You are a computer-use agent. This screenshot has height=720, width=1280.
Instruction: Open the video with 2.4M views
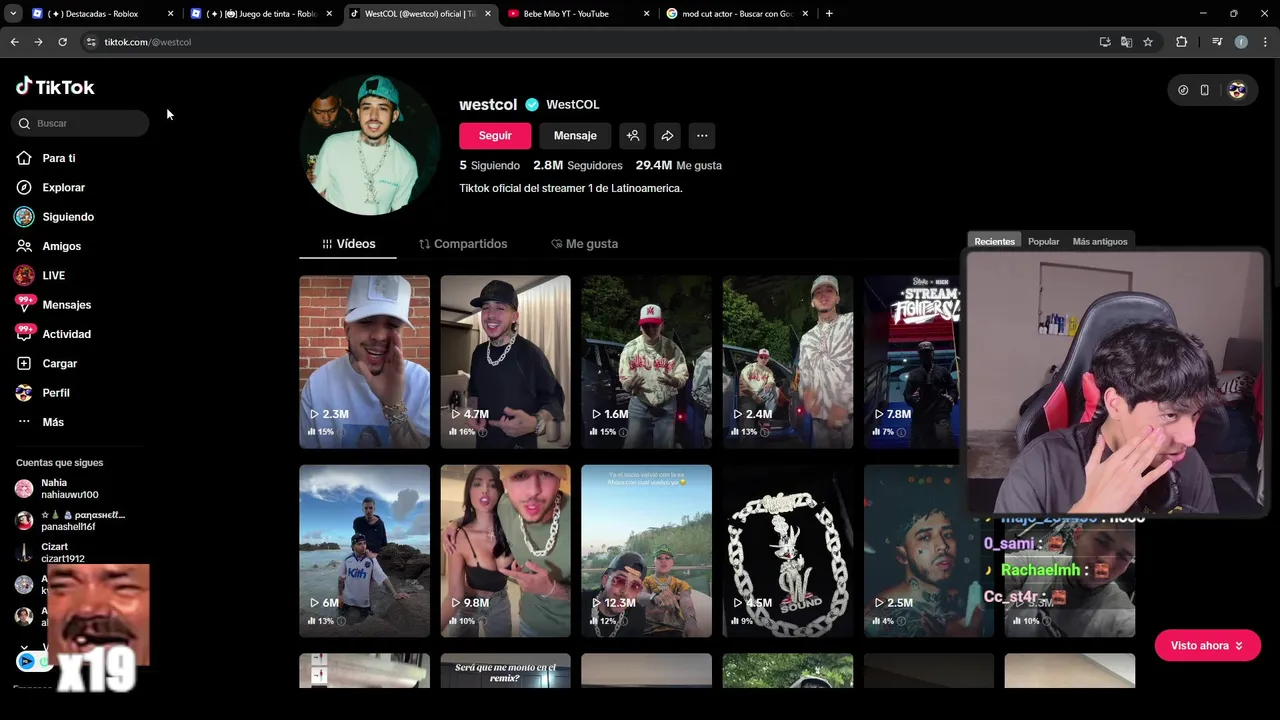click(x=787, y=362)
